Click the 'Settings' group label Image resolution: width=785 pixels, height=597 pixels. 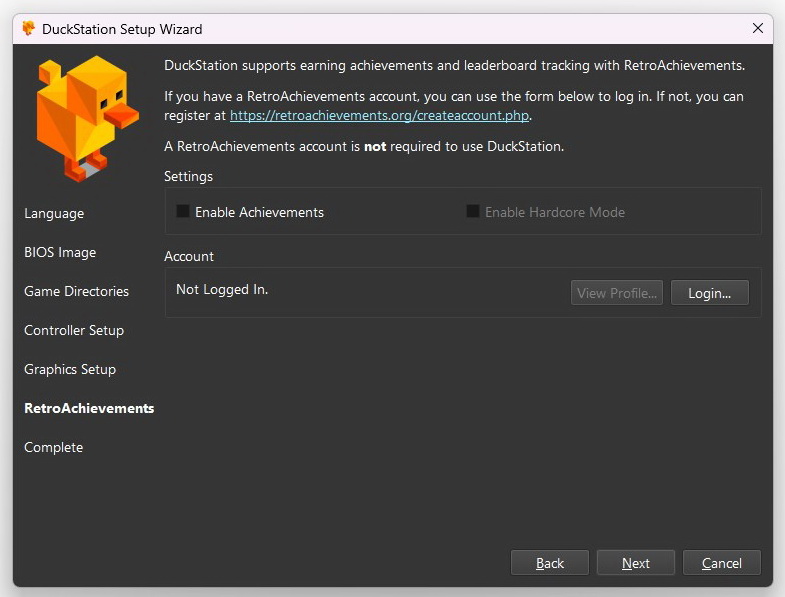click(x=189, y=177)
